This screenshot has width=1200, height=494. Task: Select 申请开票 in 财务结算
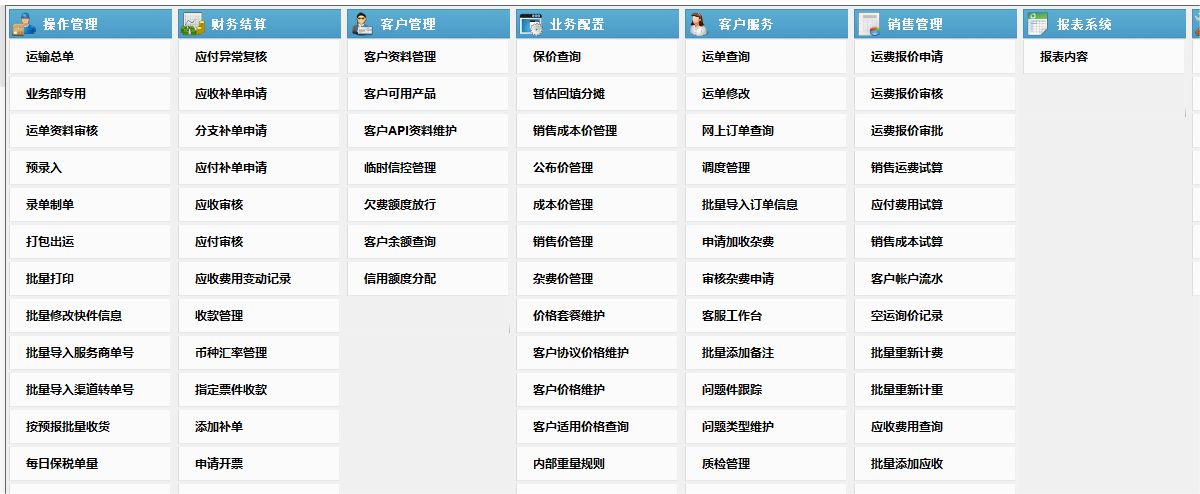coord(219,464)
